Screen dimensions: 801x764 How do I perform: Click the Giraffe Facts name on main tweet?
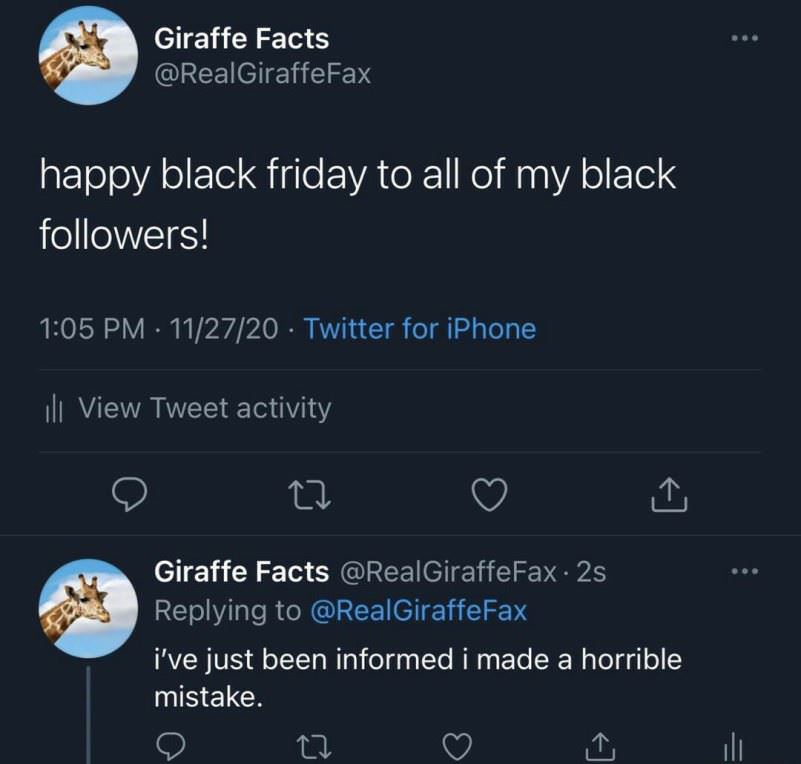click(x=241, y=39)
